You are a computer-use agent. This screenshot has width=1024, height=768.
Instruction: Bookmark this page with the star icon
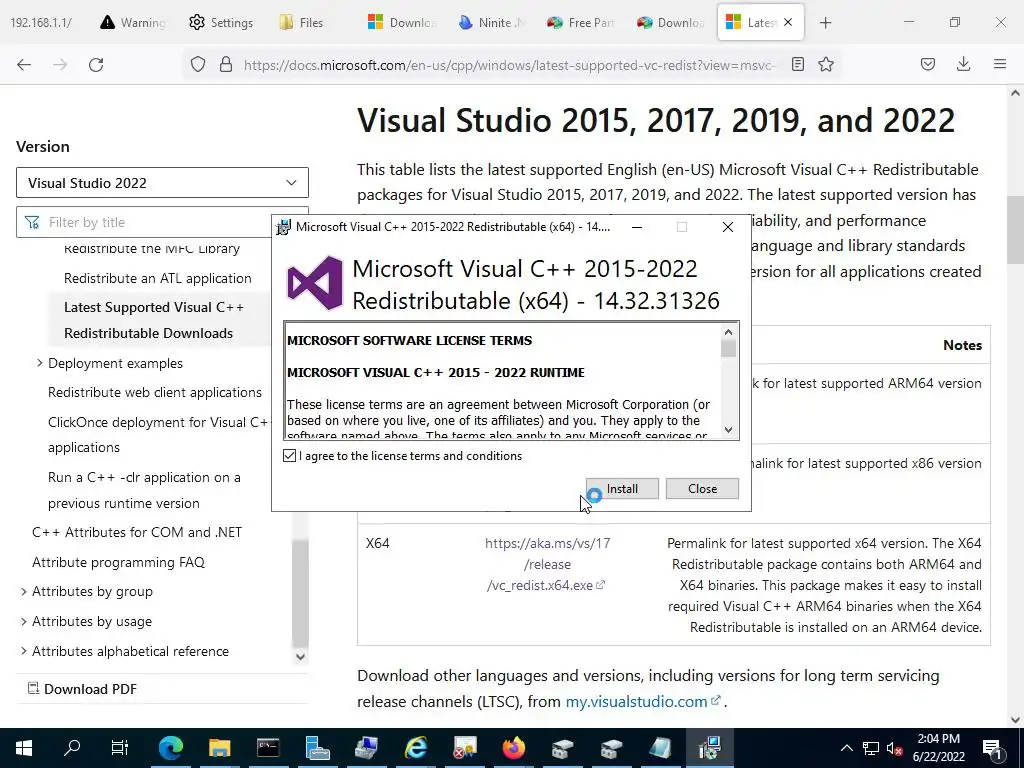826,64
